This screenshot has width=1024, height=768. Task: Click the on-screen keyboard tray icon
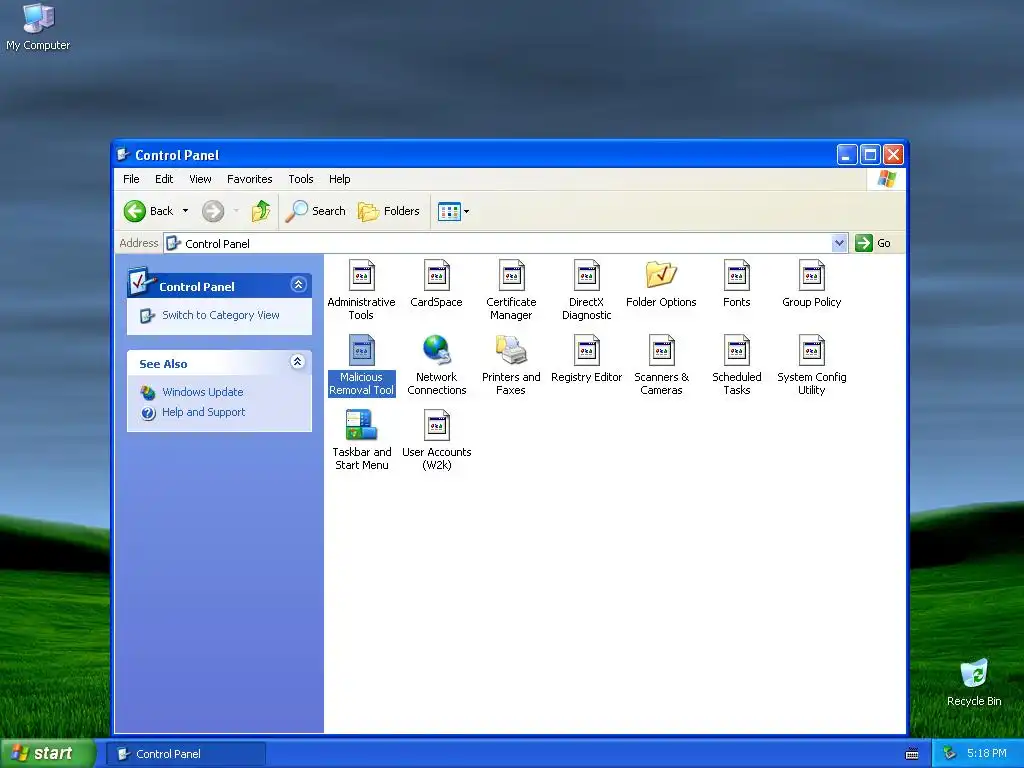pos(912,754)
